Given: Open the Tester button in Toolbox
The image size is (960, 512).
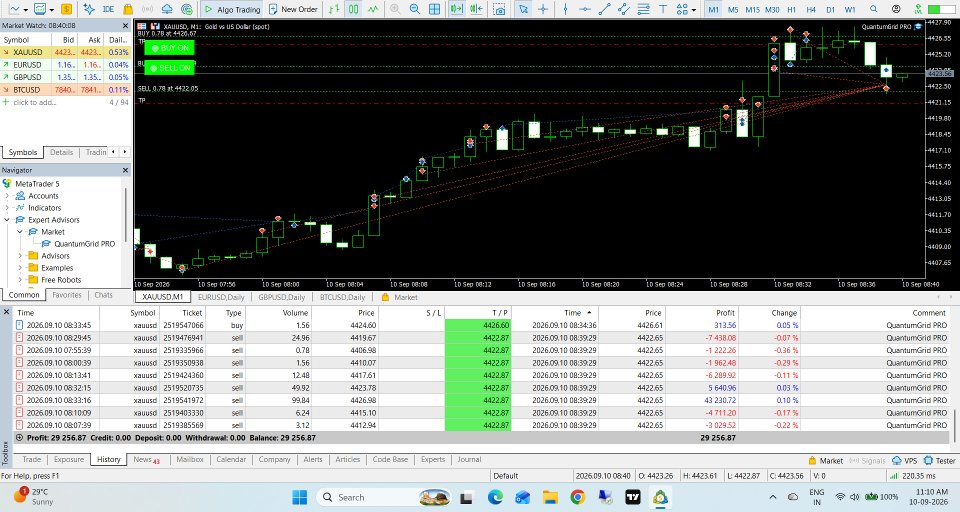Looking at the screenshot, I should tap(940, 461).
